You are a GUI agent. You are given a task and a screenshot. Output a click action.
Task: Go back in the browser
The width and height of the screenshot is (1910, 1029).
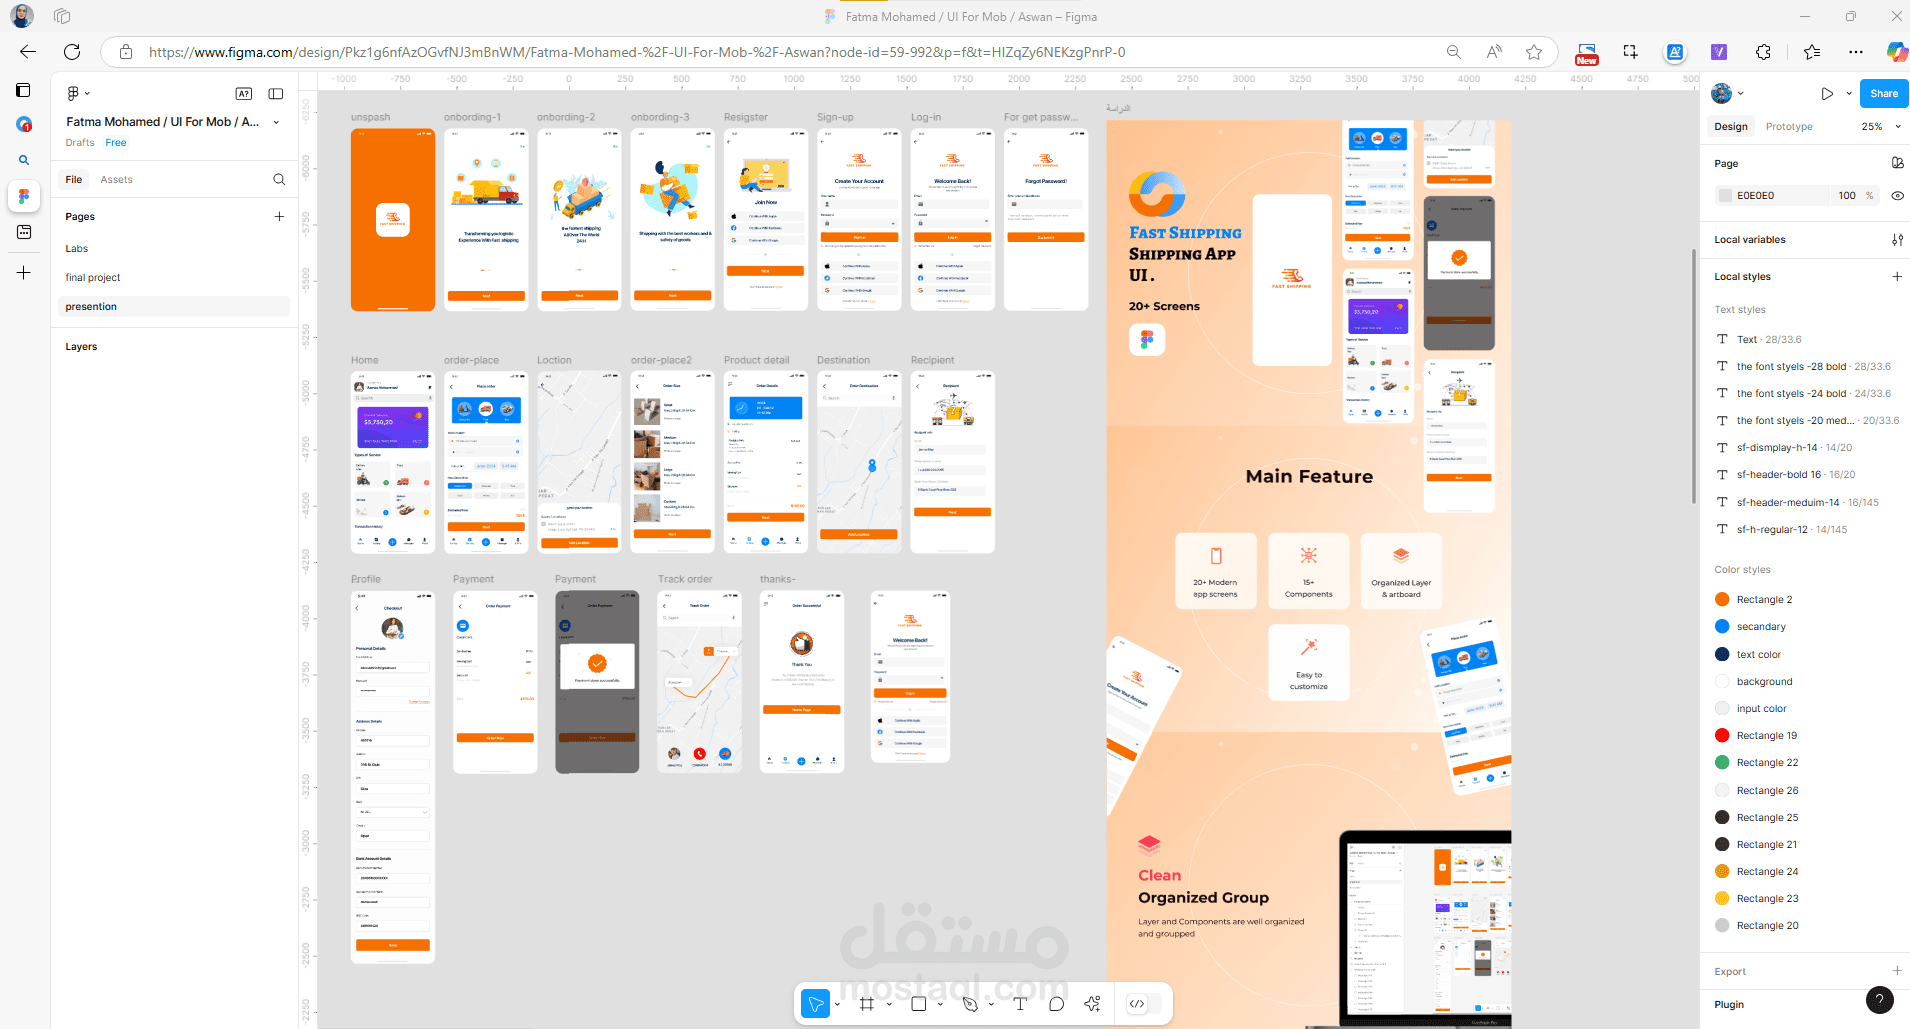point(28,52)
